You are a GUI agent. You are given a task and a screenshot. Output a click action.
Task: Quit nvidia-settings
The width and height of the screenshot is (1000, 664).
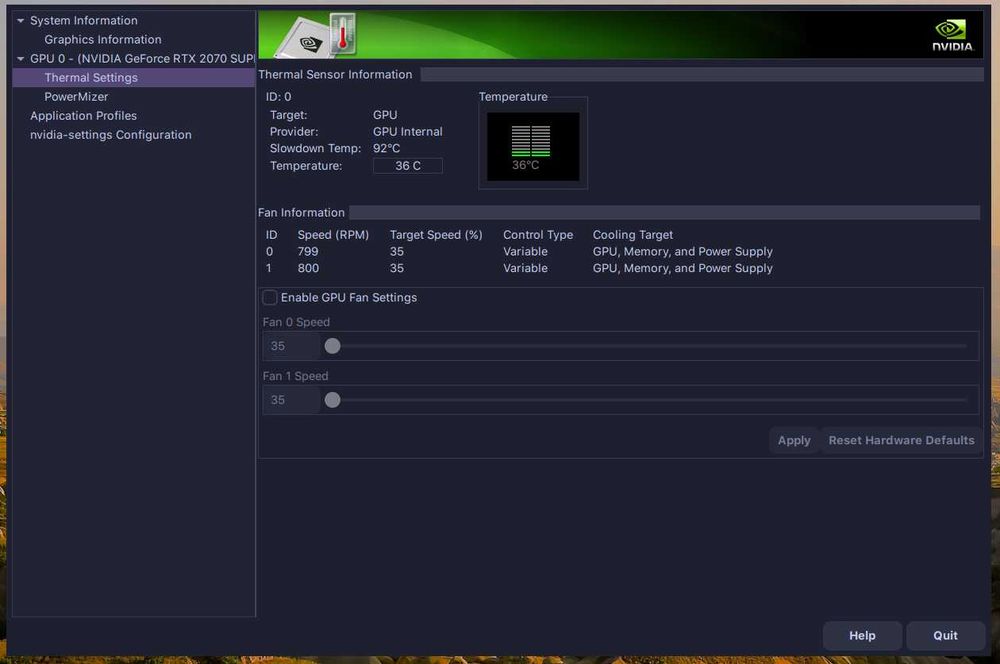point(945,635)
